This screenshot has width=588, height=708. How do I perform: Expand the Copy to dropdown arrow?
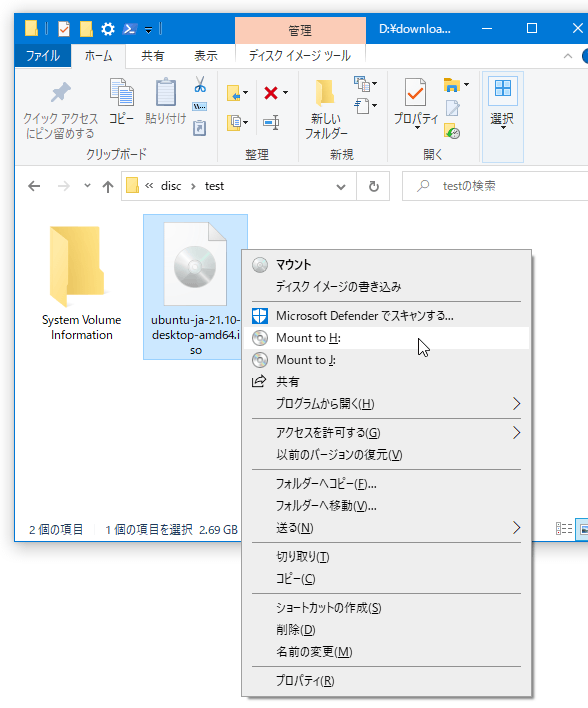coord(245,122)
